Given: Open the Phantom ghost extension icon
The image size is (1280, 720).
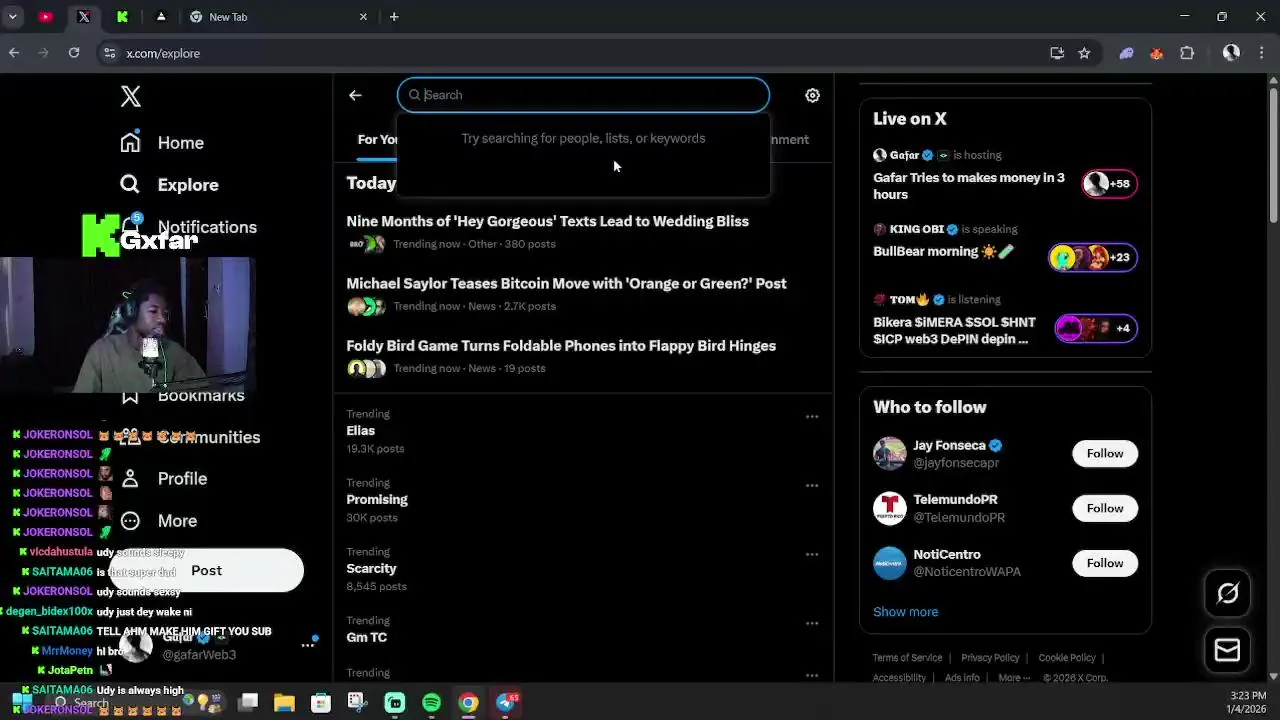Looking at the screenshot, I should (1126, 53).
